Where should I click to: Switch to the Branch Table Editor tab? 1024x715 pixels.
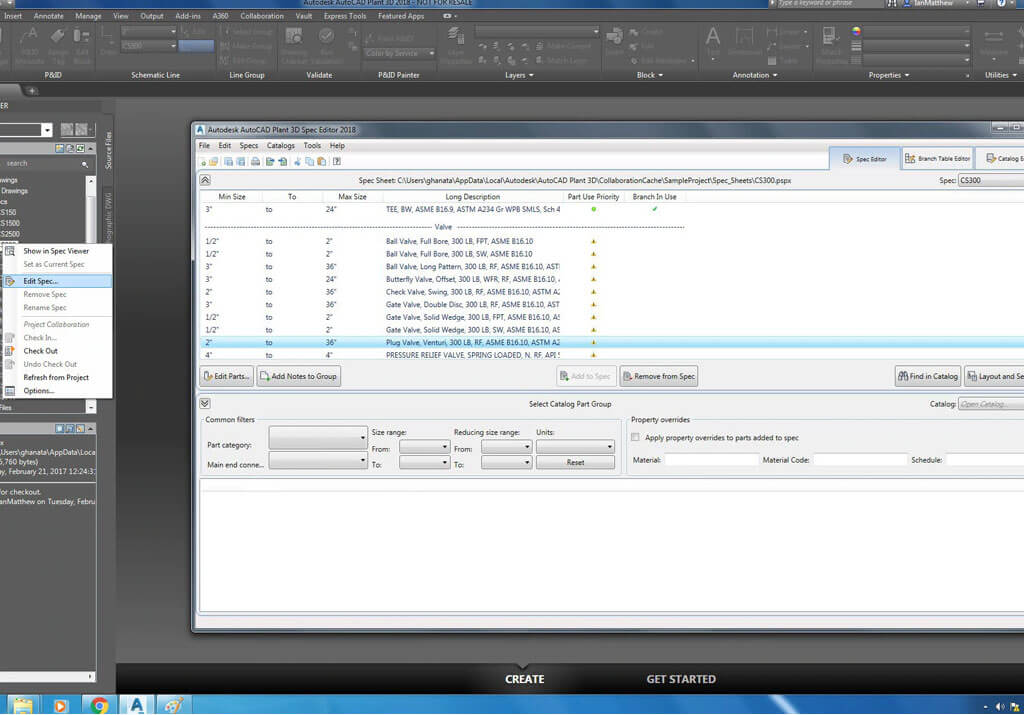(x=938, y=159)
